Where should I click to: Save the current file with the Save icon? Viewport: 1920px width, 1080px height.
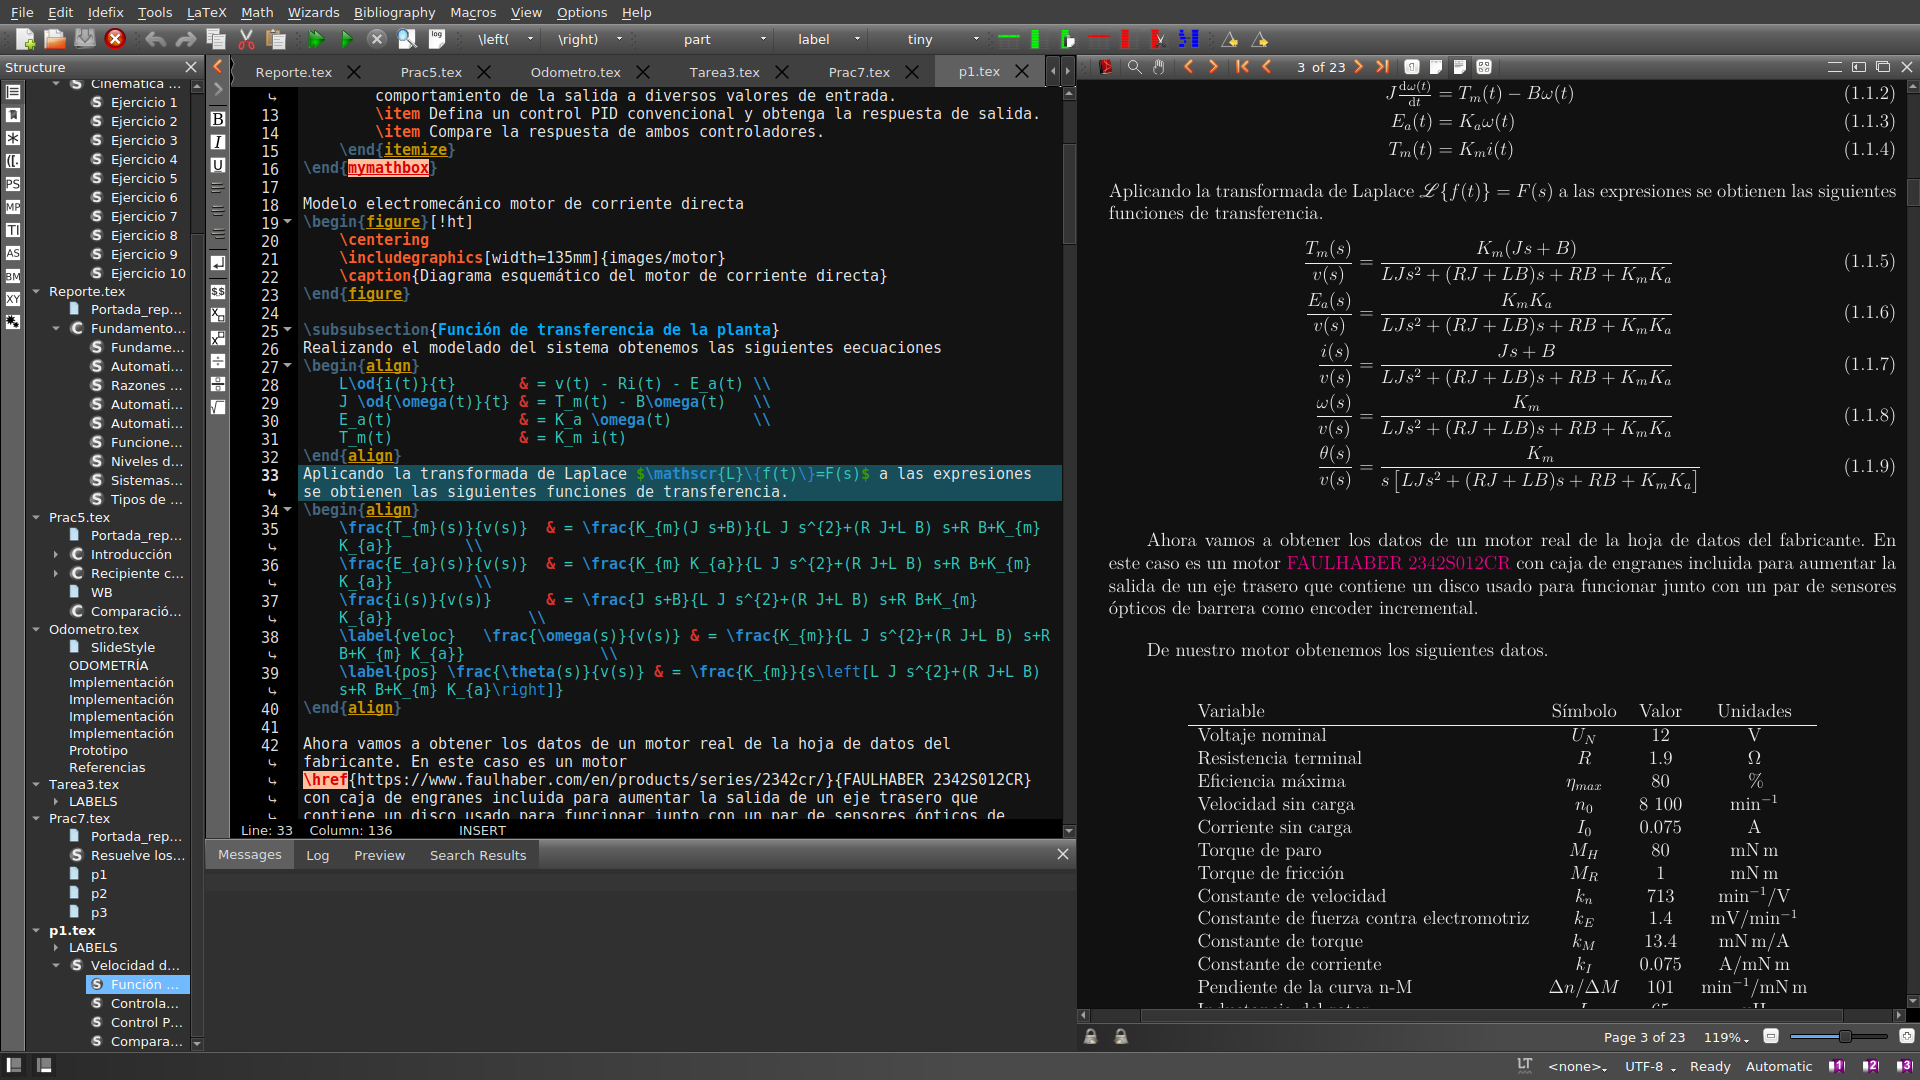[85, 39]
